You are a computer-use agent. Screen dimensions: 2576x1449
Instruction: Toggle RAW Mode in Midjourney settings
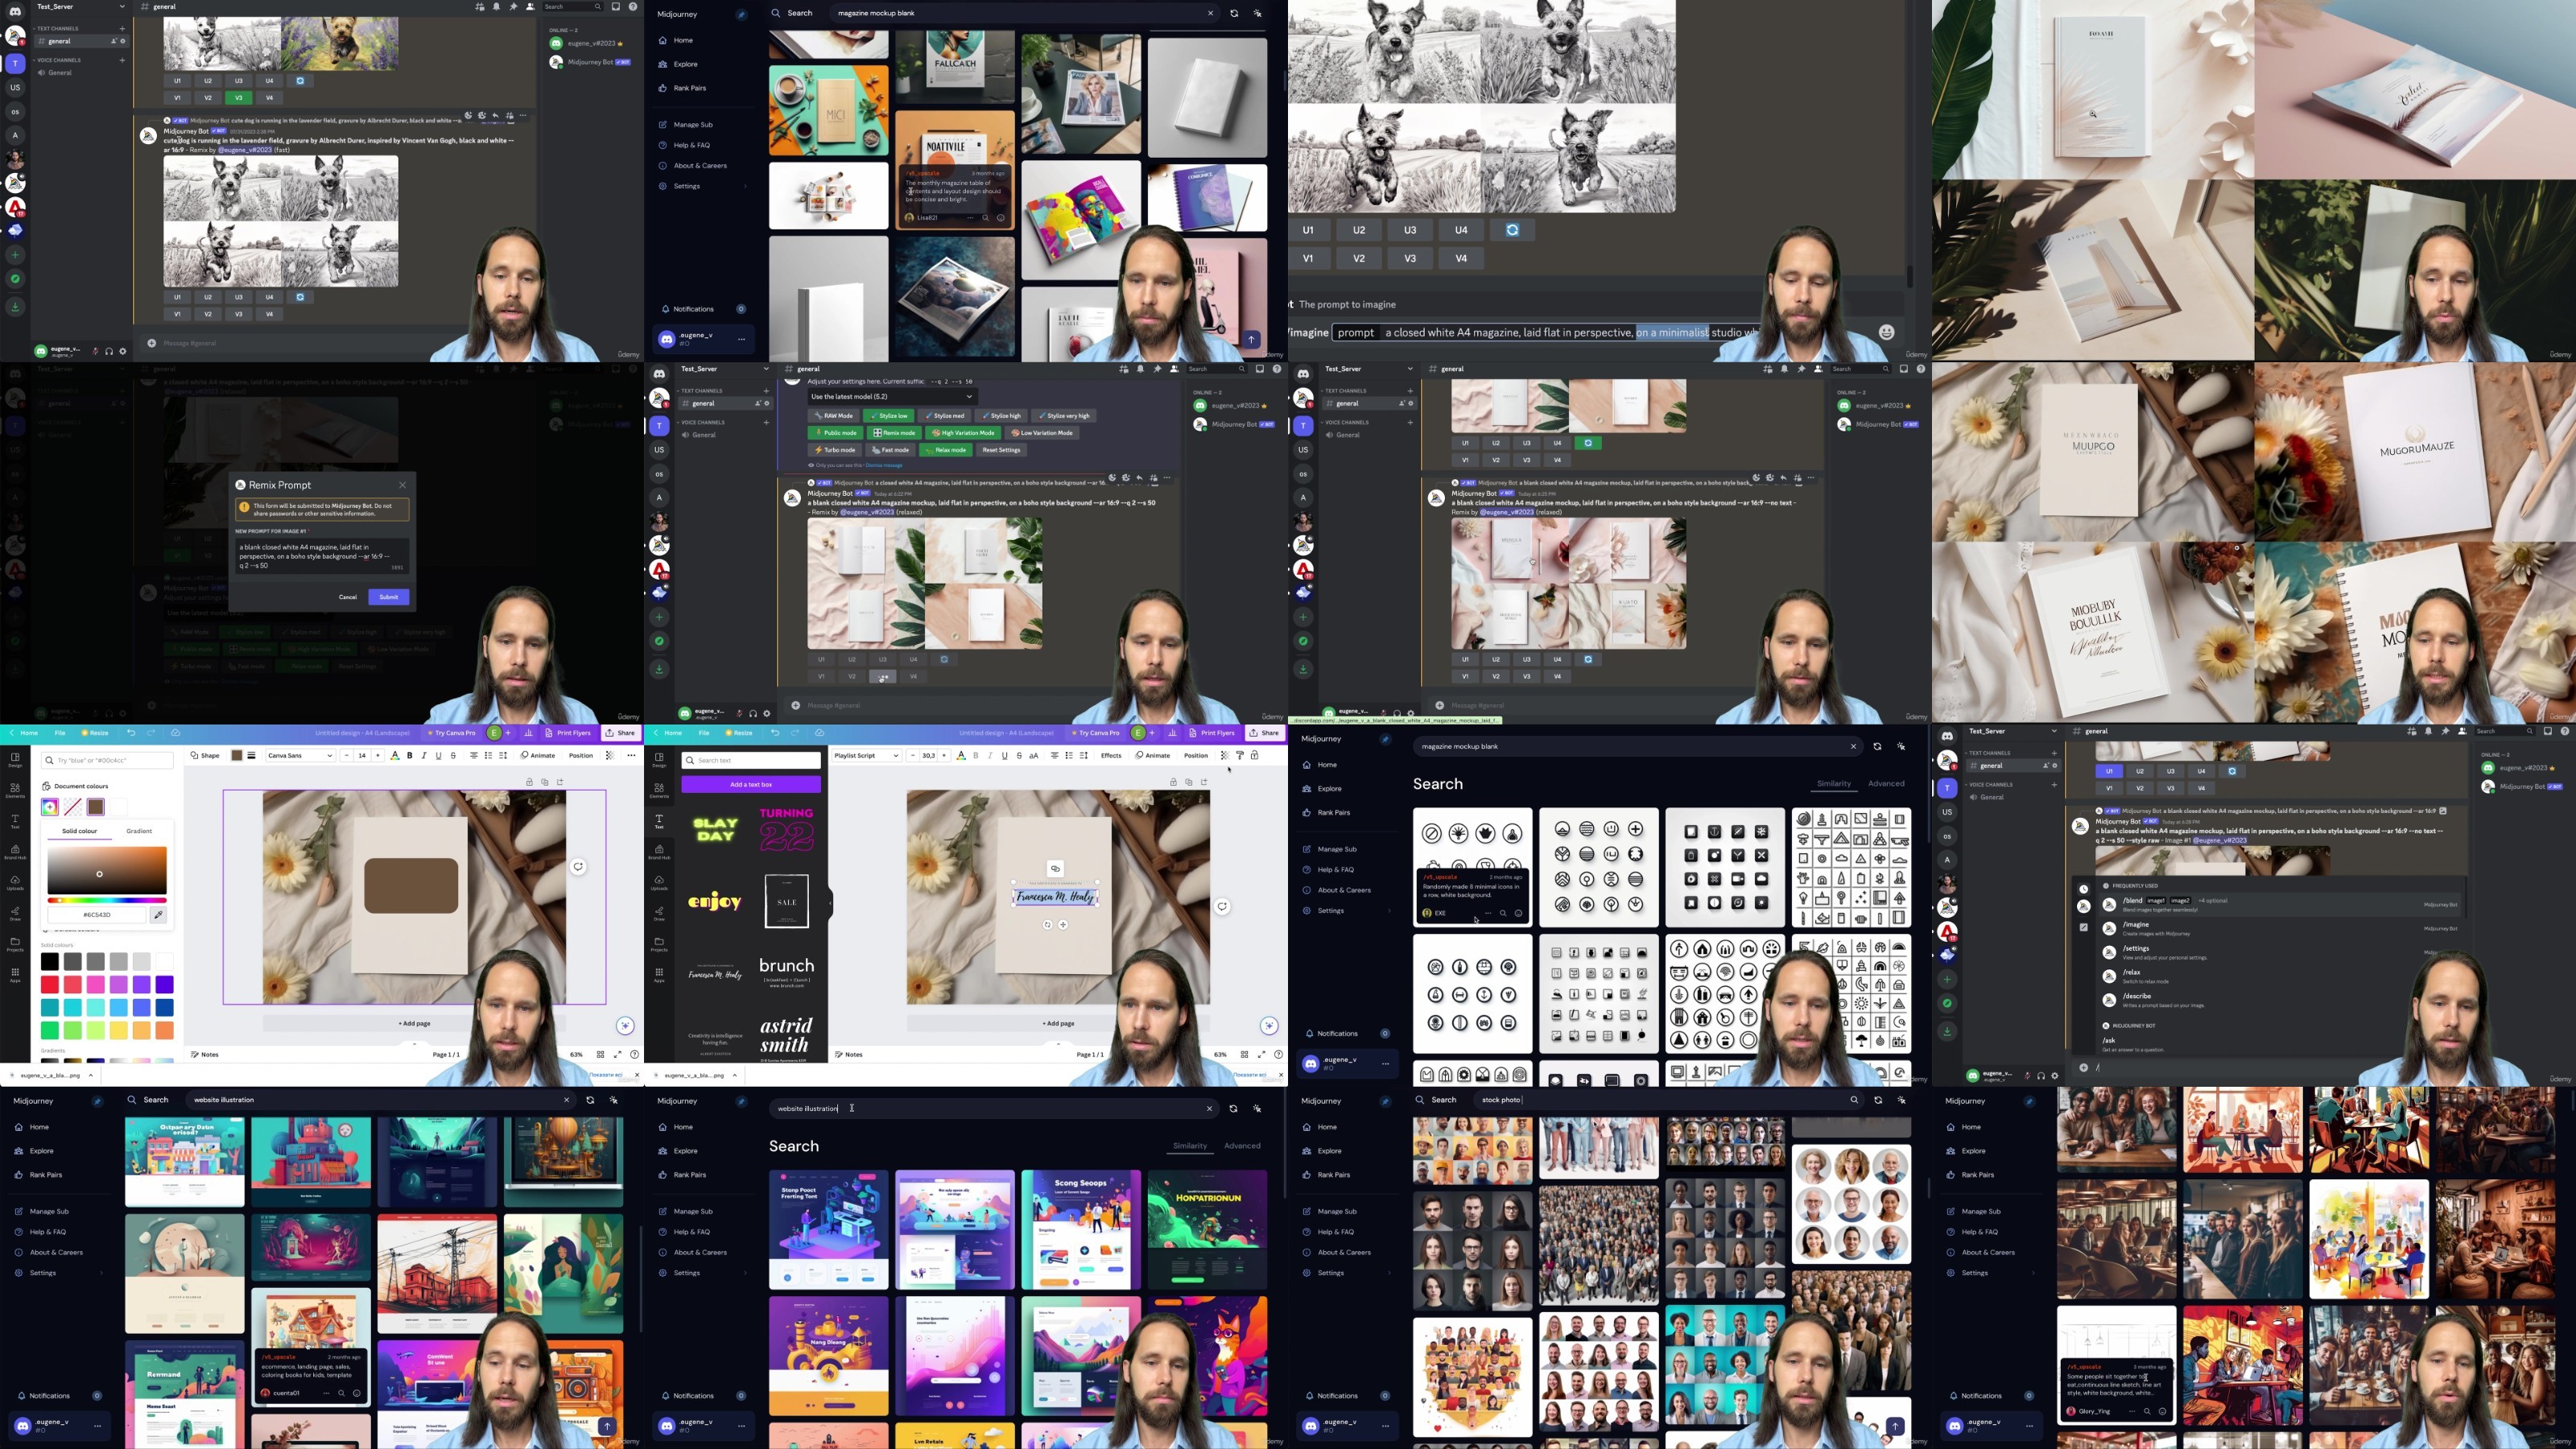(x=834, y=416)
